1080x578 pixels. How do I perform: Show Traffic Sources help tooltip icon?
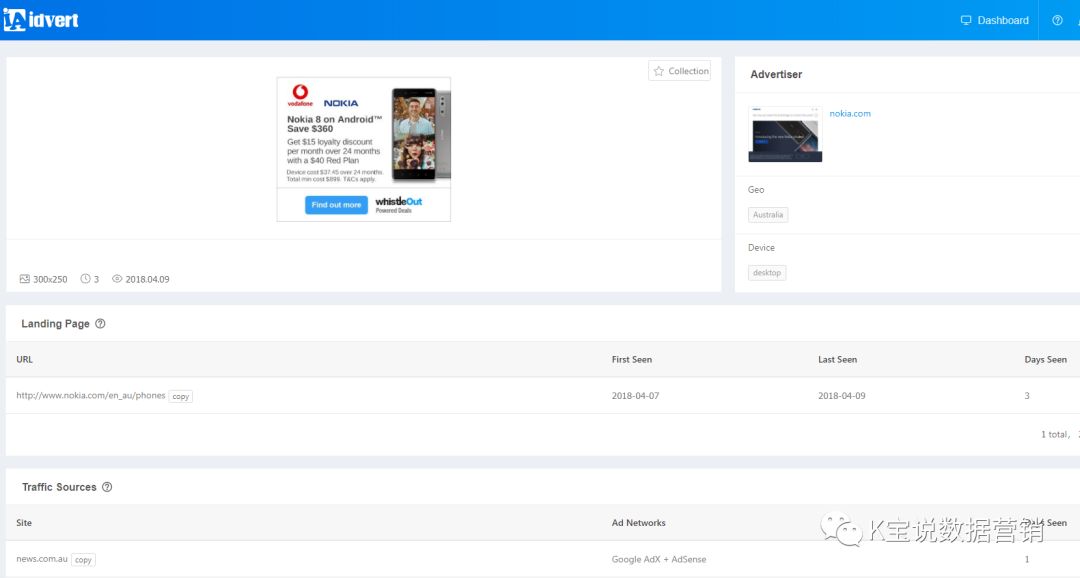(x=107, y=487)
